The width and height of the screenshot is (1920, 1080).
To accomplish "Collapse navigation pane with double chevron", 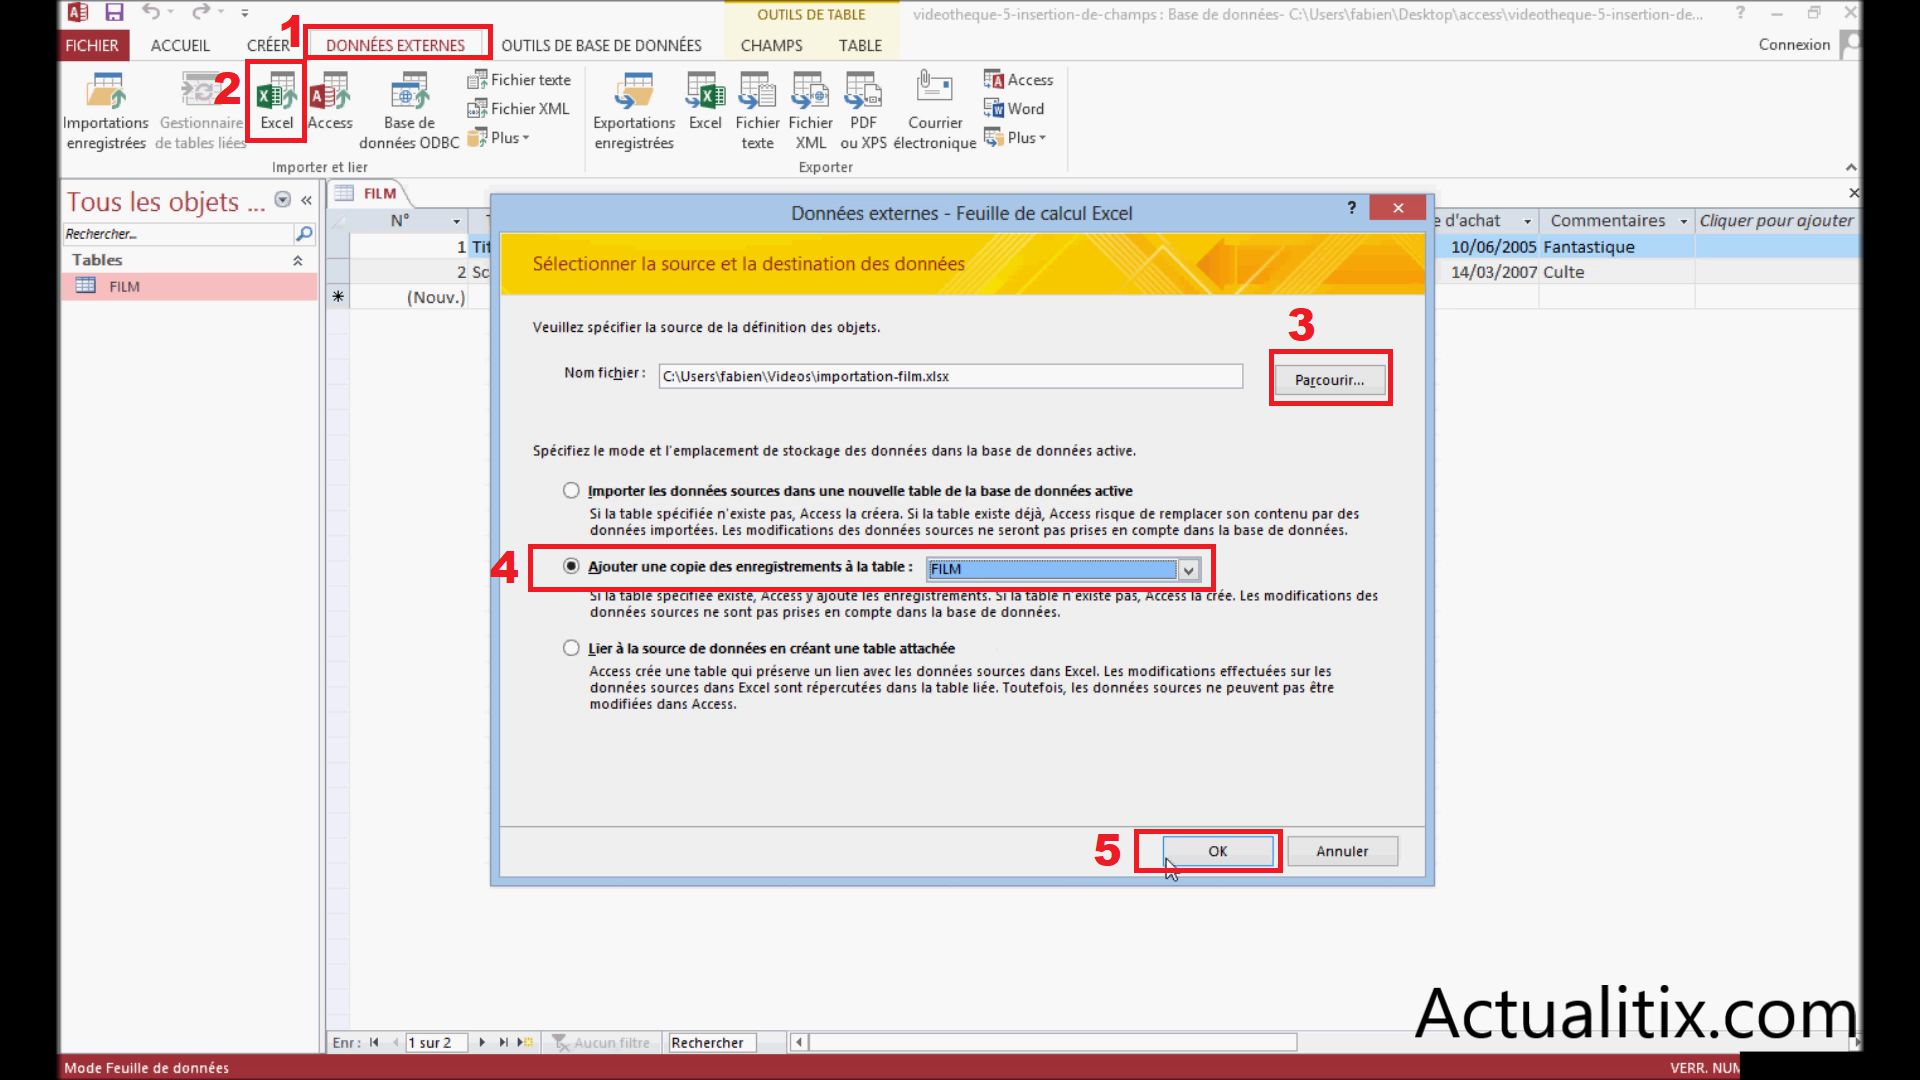I will click(x=306, y=200).
